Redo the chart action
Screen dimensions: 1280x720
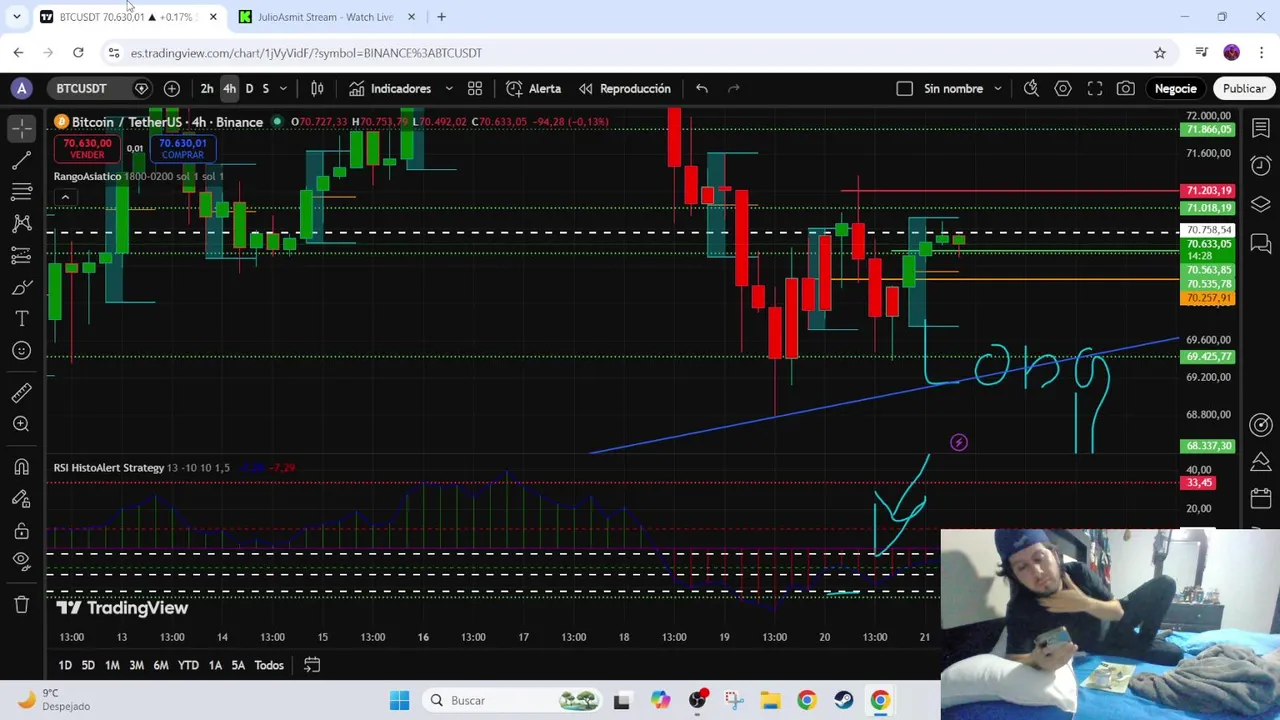tap(734, 89)
